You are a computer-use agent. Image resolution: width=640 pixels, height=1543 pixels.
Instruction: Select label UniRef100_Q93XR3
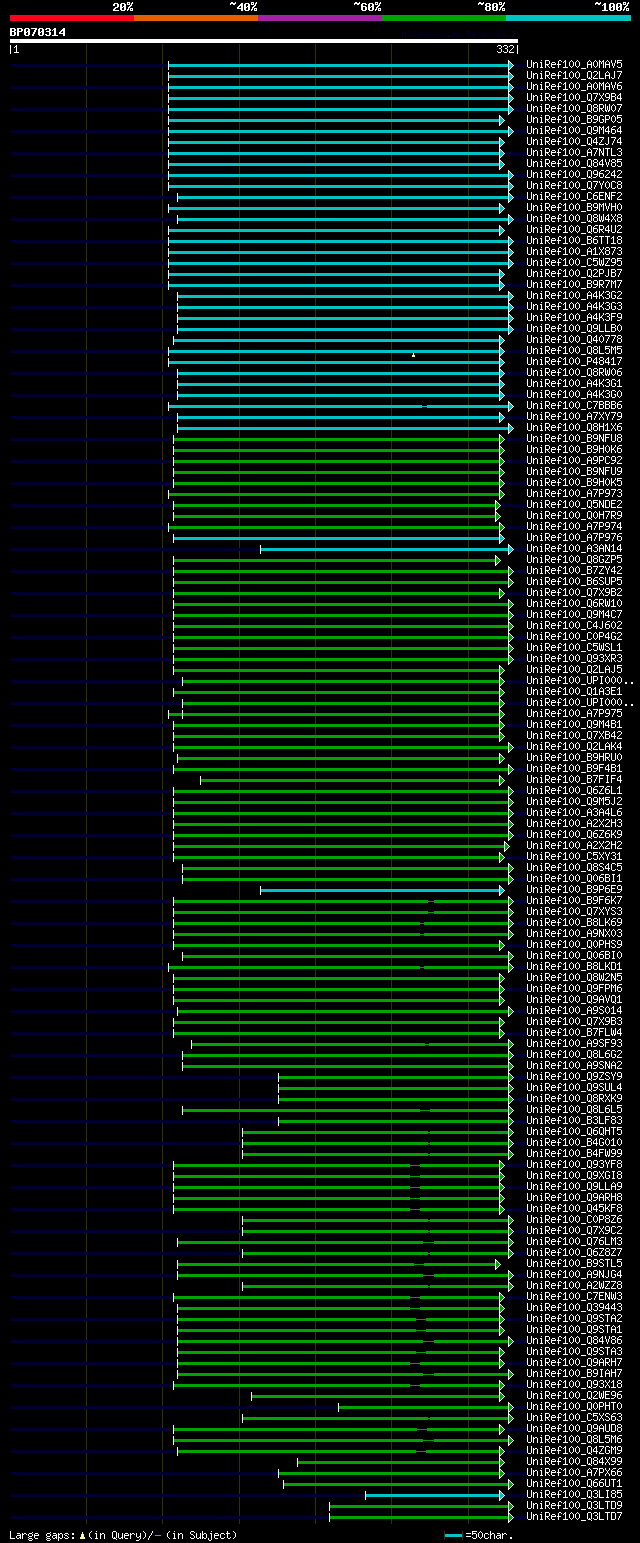(x=574, y=658)
